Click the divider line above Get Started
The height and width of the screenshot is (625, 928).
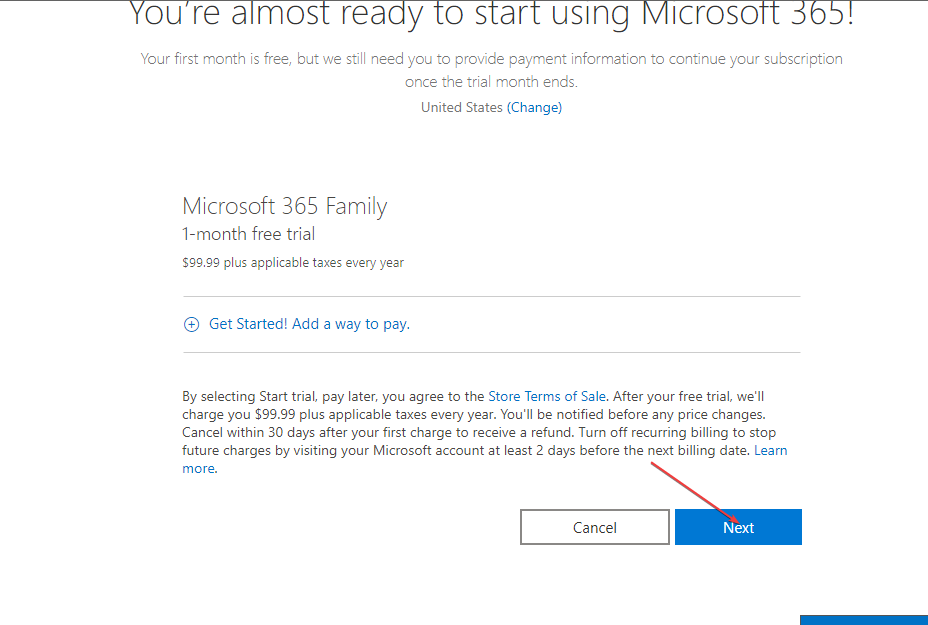491,297
